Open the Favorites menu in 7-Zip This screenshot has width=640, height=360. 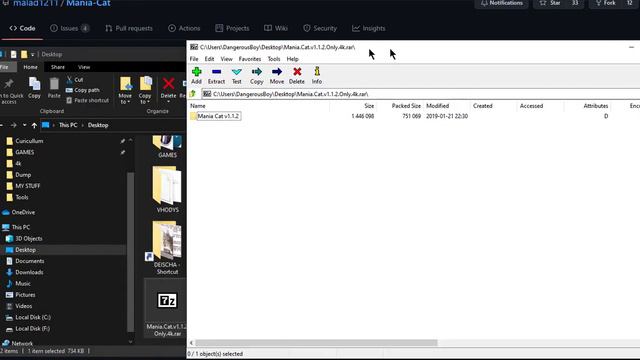coord(250,59)
